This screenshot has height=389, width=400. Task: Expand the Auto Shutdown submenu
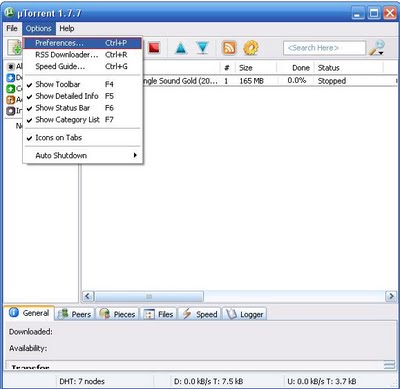(x=83, y=155)
